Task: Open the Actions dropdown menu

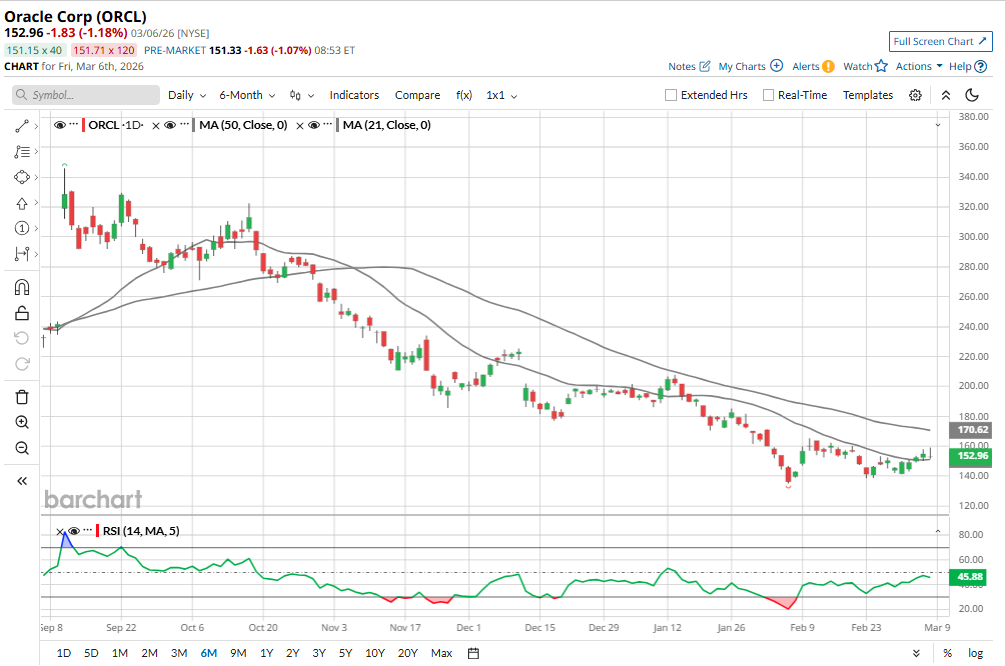Action: (x=918, y=66)
